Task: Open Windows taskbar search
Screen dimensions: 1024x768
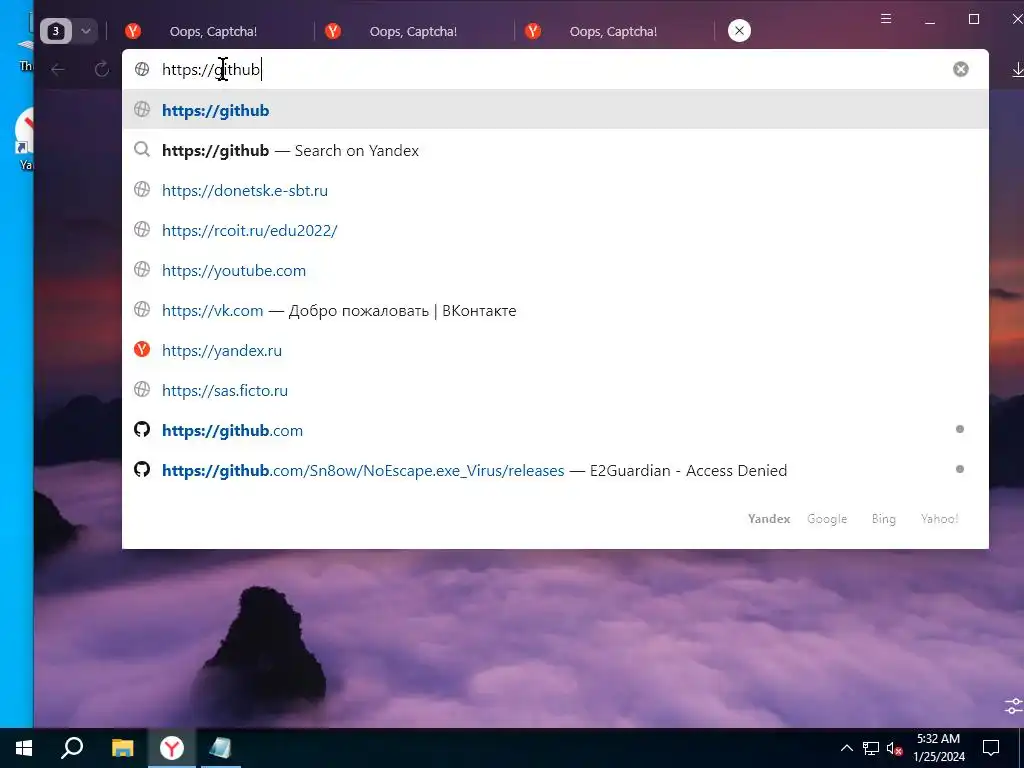Action: click(x=72, y=748)
